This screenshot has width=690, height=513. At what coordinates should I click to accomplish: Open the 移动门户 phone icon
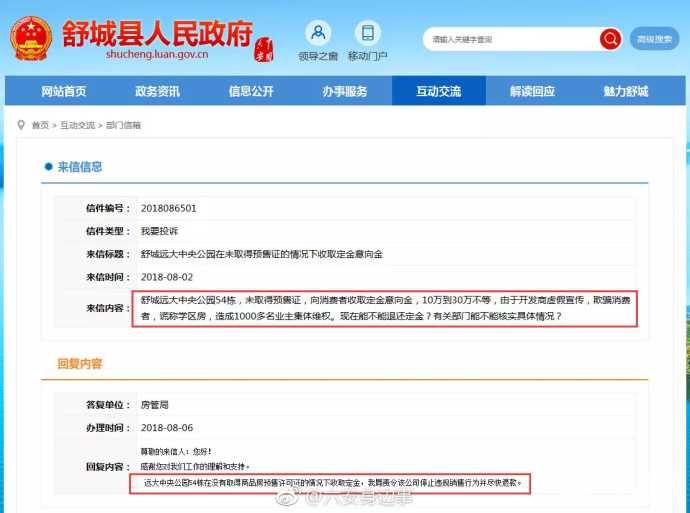[x=368, y=33]
